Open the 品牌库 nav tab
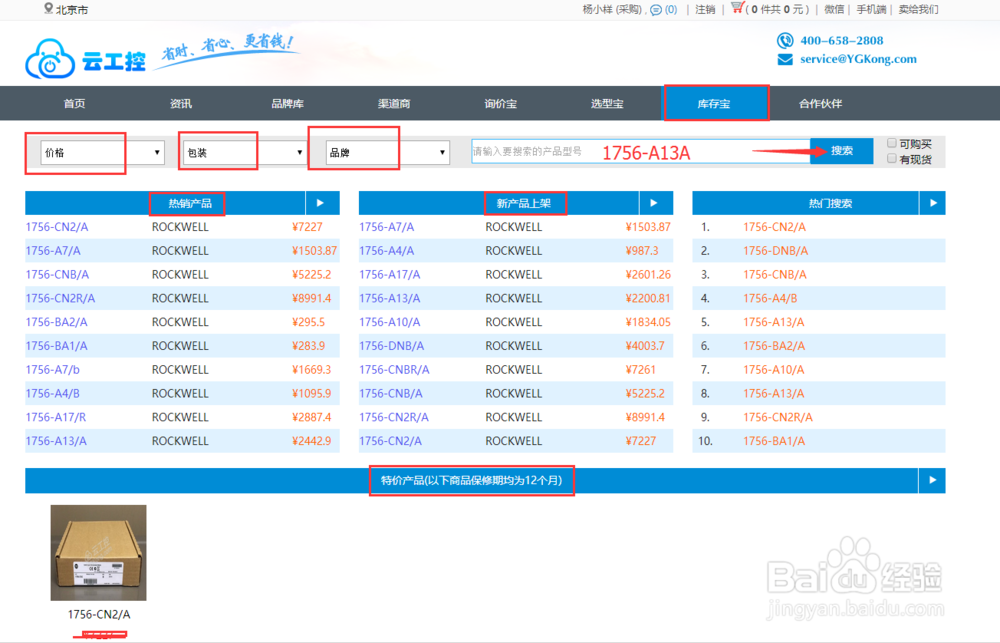Image resolution: width=1000 pixels, height=643 pixels. click(288, 103)
